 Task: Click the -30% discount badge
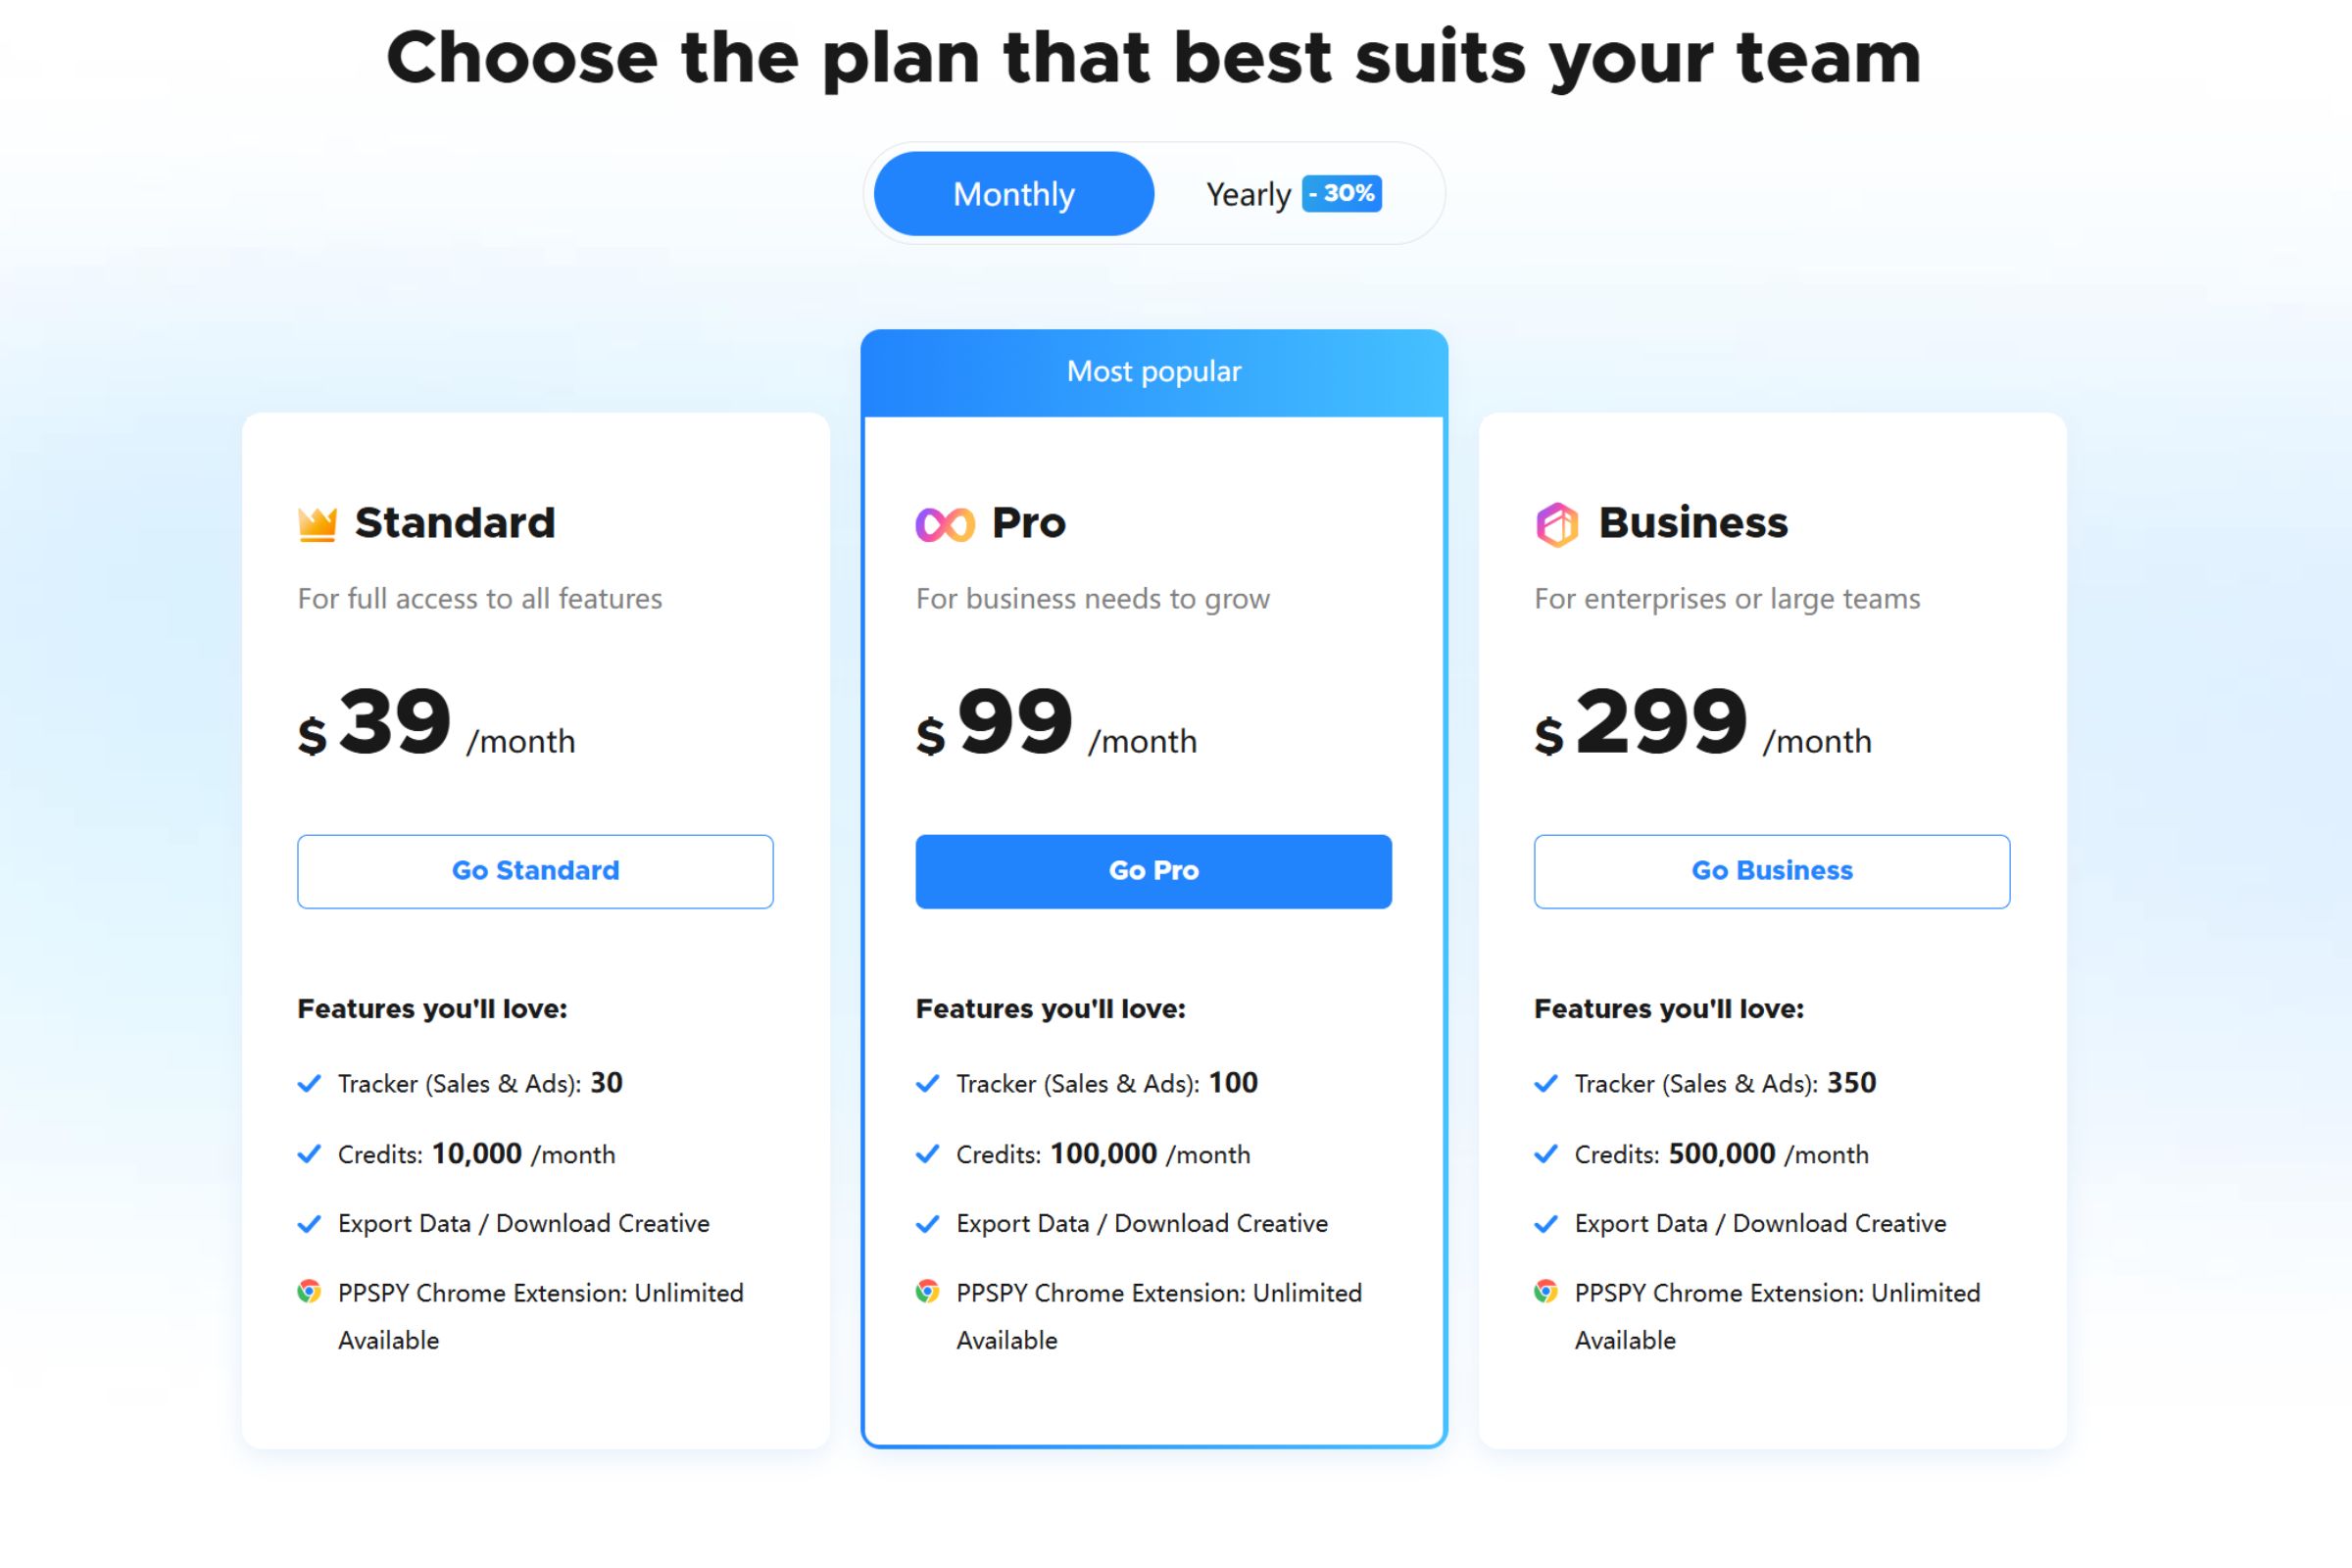pyautogui.click(x=1341, y=193)
